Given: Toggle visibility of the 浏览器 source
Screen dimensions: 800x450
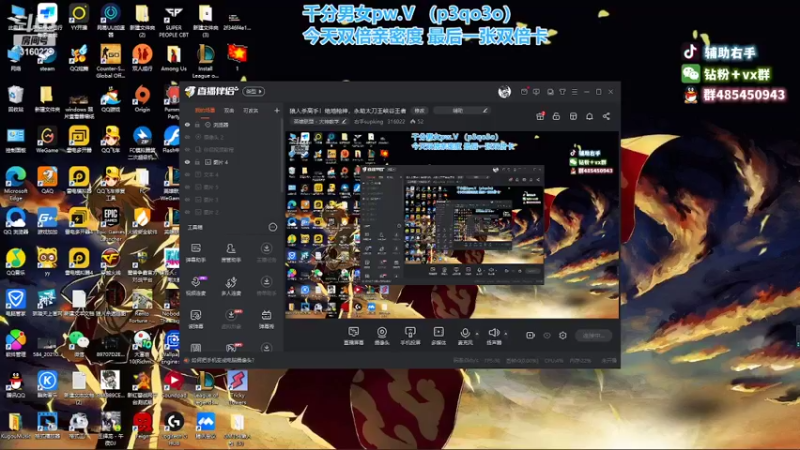Looking at the screenshot, I should pyautogui.click(x=187, y=124).
